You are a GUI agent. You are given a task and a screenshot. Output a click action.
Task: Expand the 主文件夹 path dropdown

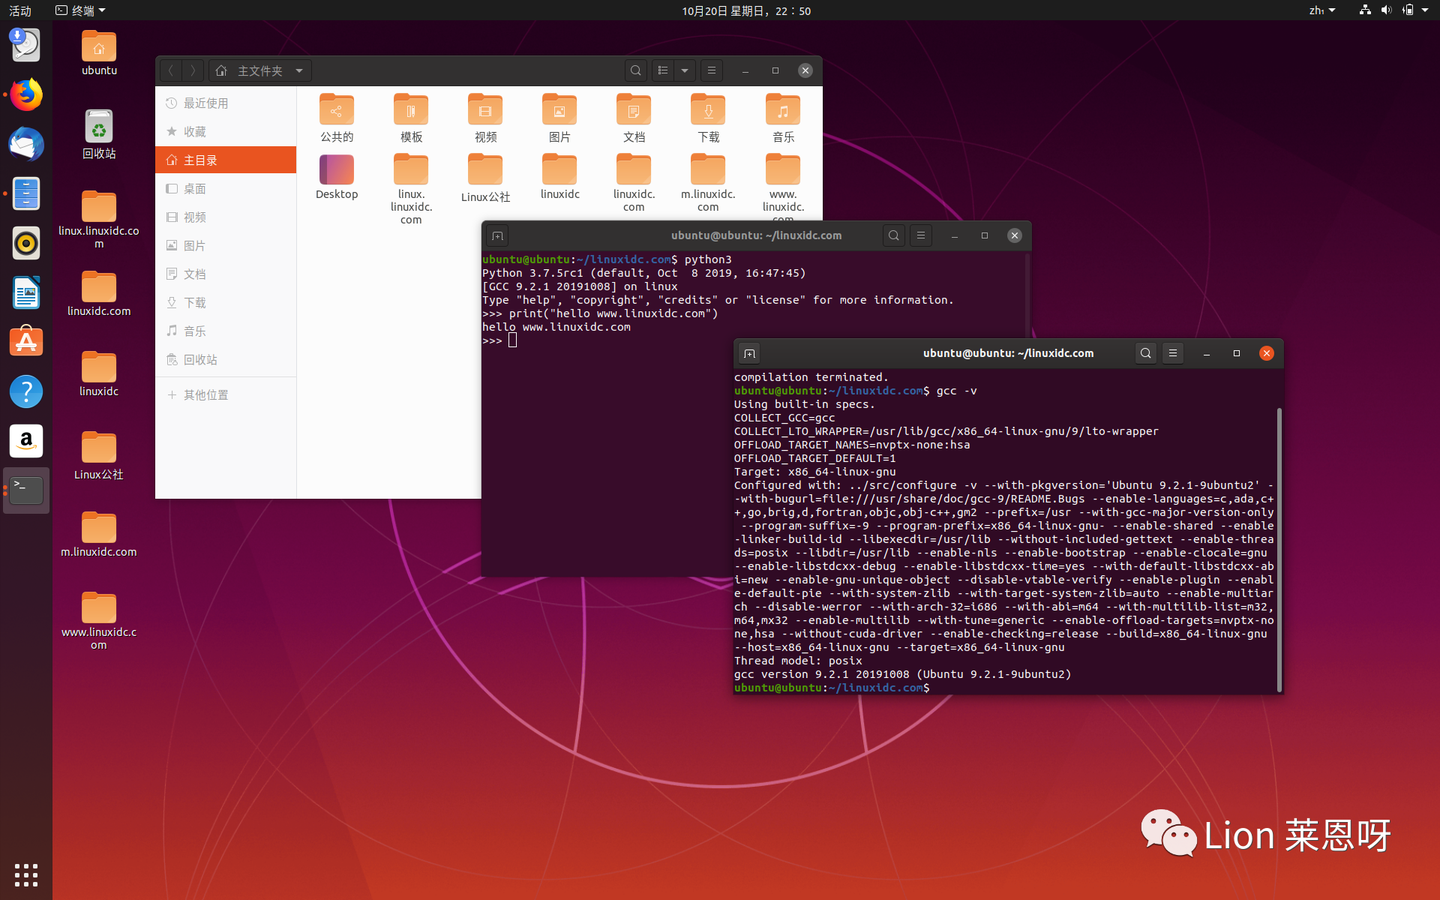coord(298,71)
